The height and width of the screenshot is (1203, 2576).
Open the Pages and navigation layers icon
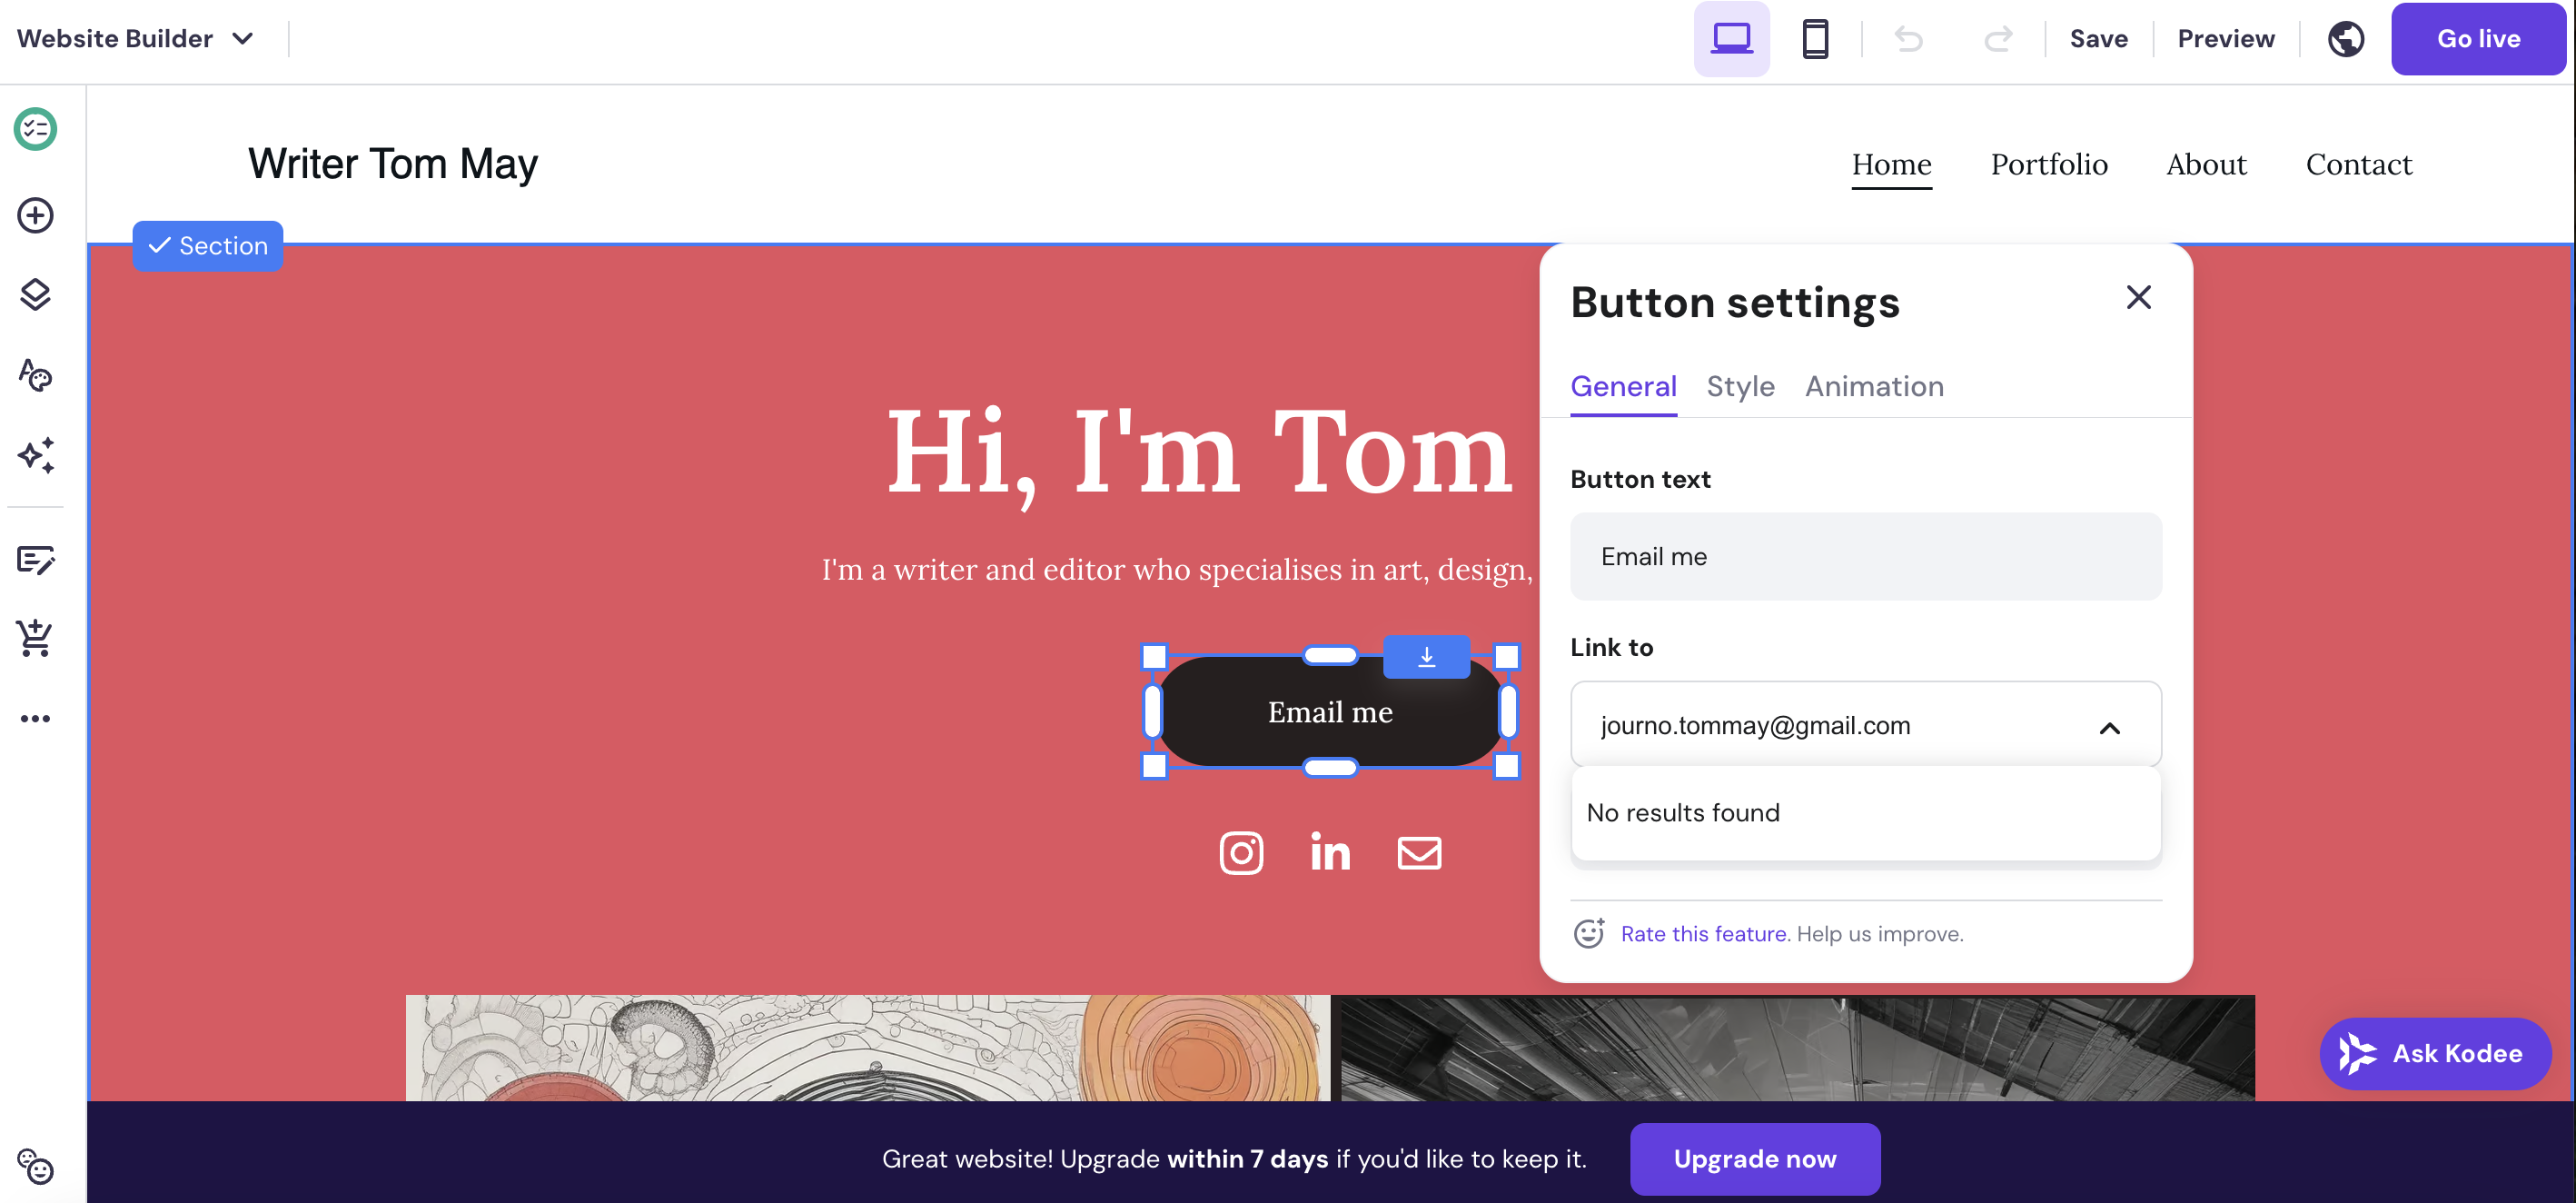click(35, 294)
